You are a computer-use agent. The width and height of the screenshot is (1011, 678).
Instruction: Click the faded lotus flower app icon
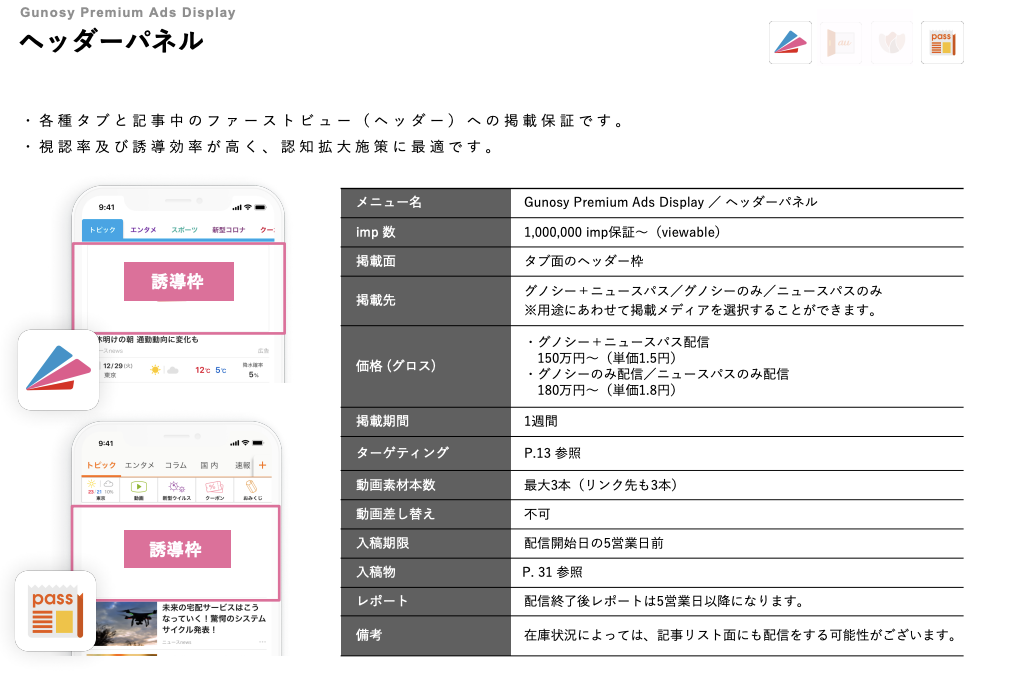point(890,43)
